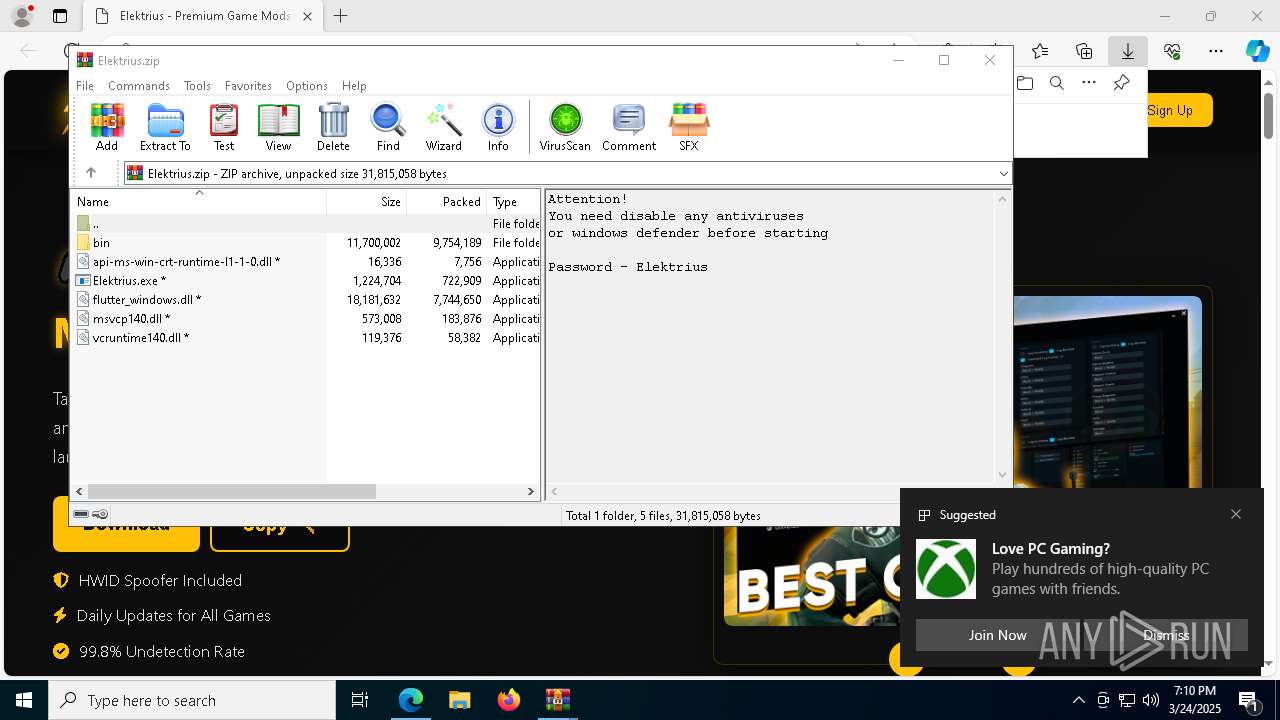
Task: Show hidden system tray icons
Action: (x=1078, y=700)
